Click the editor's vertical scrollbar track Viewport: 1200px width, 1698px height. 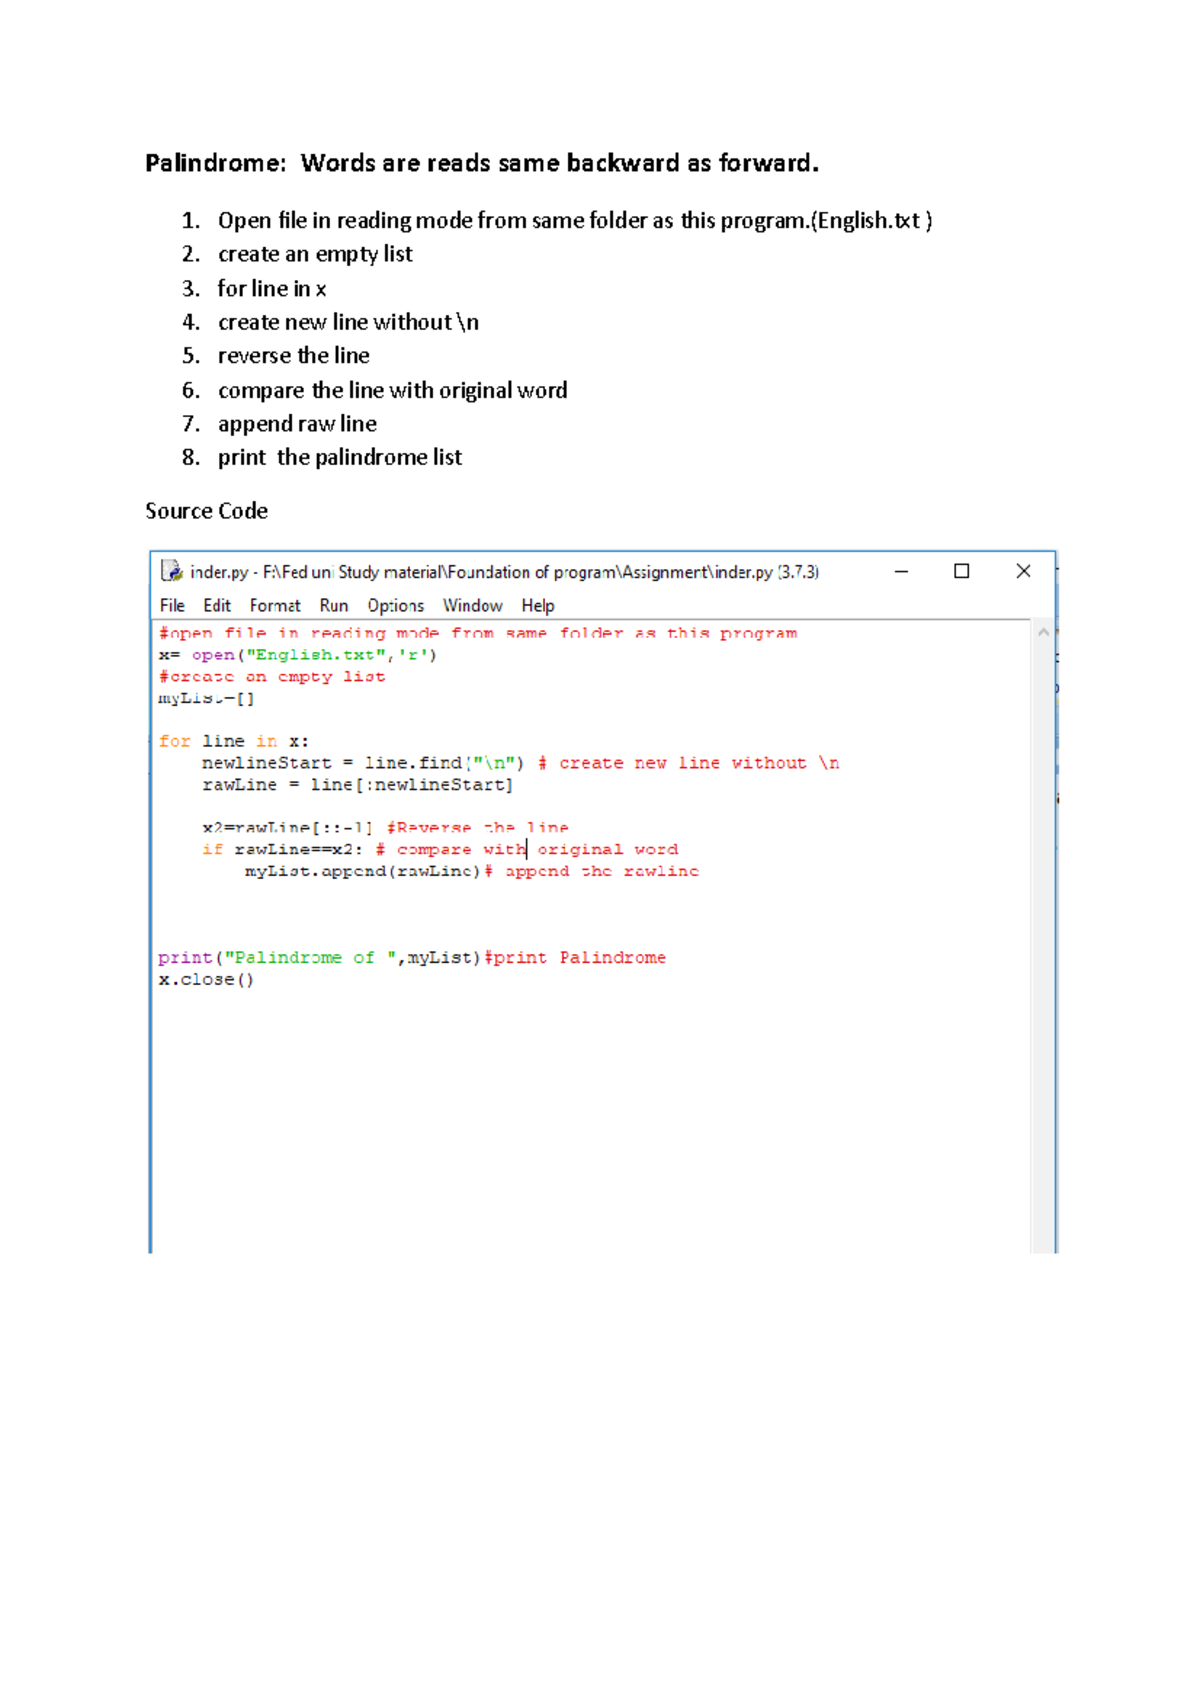pyautogui.click(x=1043, y=900)
